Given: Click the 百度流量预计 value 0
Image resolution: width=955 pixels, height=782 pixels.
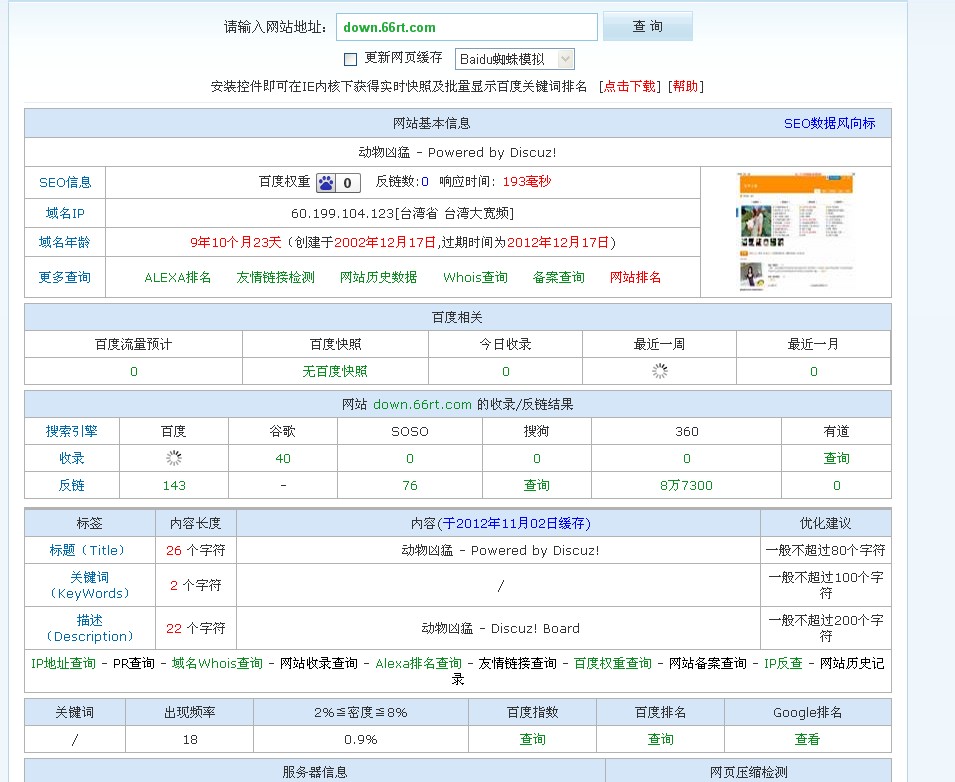Looking at the screenshot, I should click(134, 372).
